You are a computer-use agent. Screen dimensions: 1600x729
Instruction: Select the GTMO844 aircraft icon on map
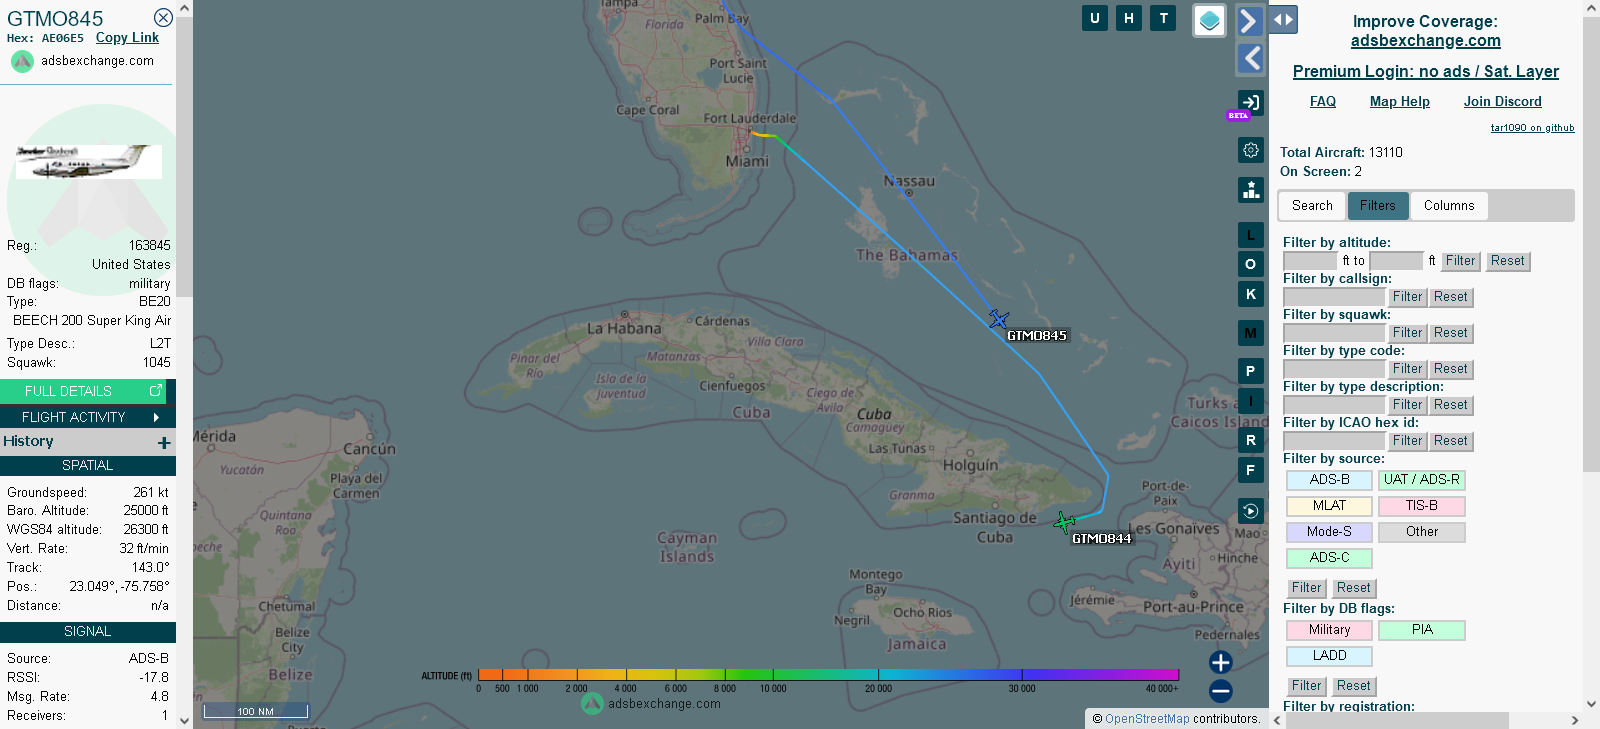(1065, 522)
